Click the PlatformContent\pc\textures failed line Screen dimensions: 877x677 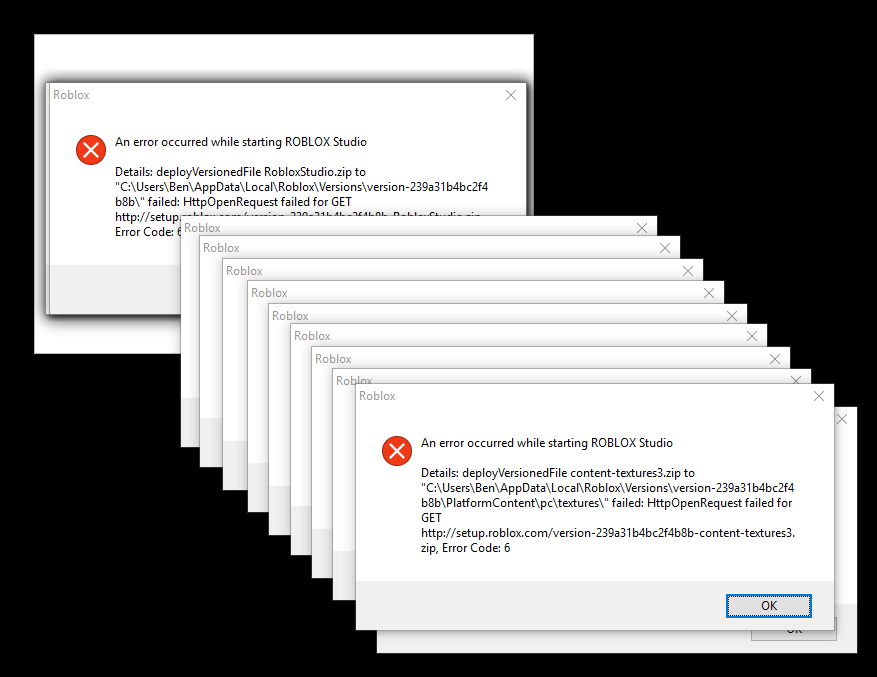tap(607, 503)
